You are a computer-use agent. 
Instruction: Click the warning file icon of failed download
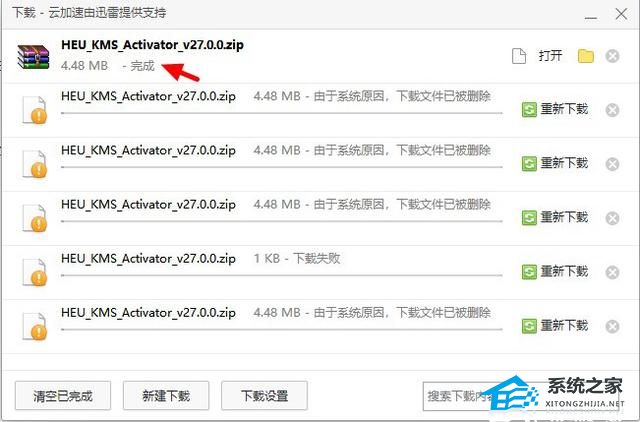pyautogui.click(x=35, y=272)
